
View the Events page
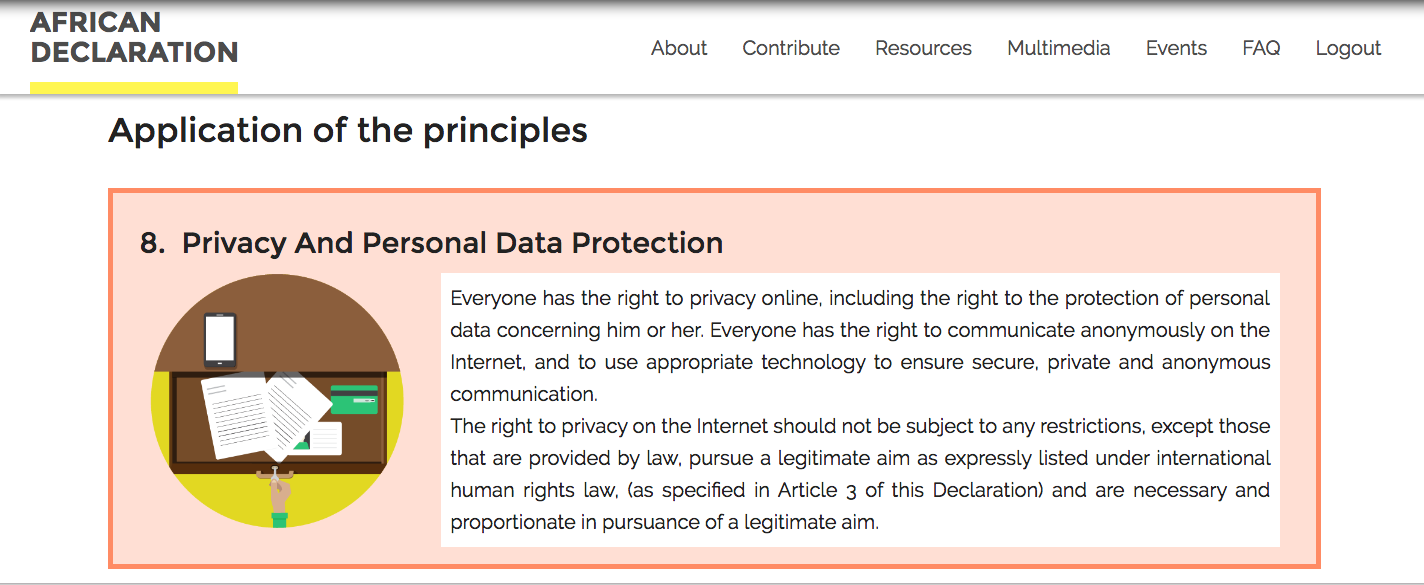coord(1176,48)
